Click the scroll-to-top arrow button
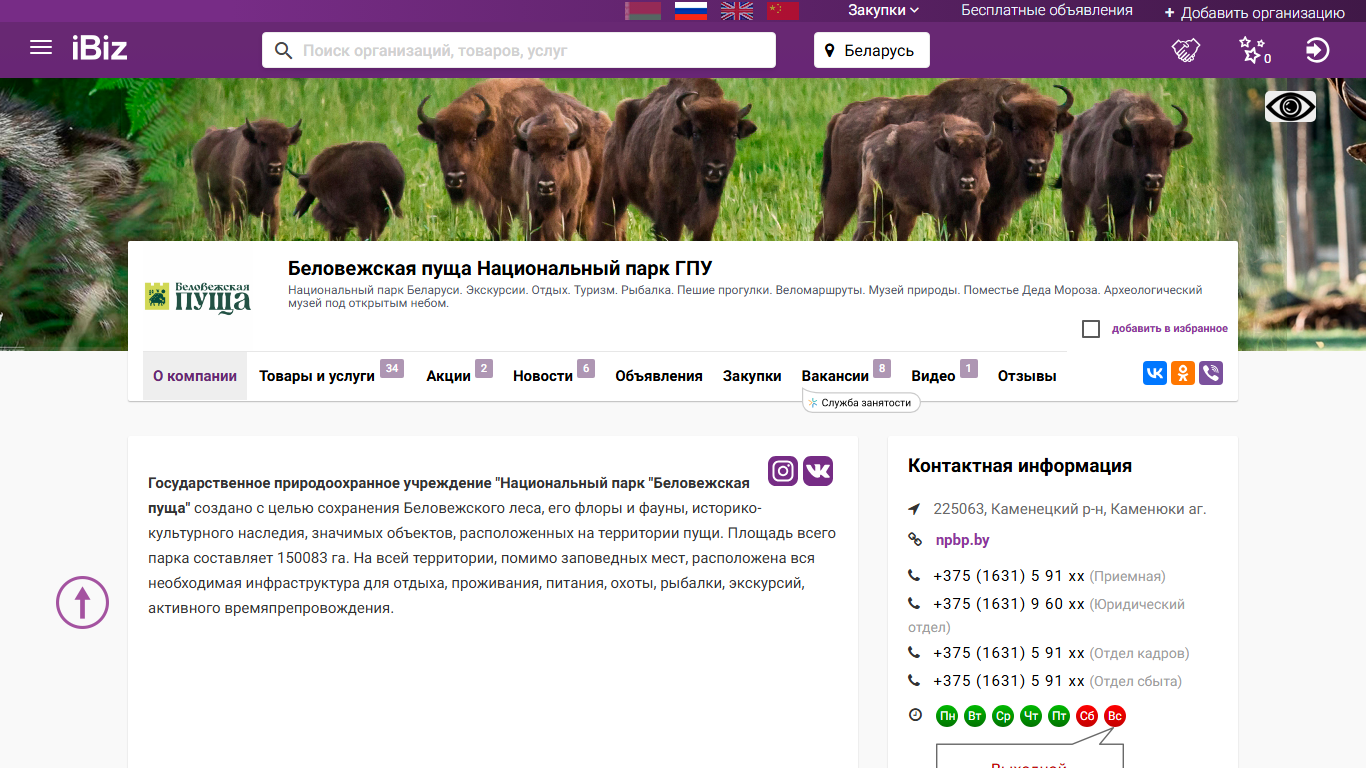 (82, 602)
